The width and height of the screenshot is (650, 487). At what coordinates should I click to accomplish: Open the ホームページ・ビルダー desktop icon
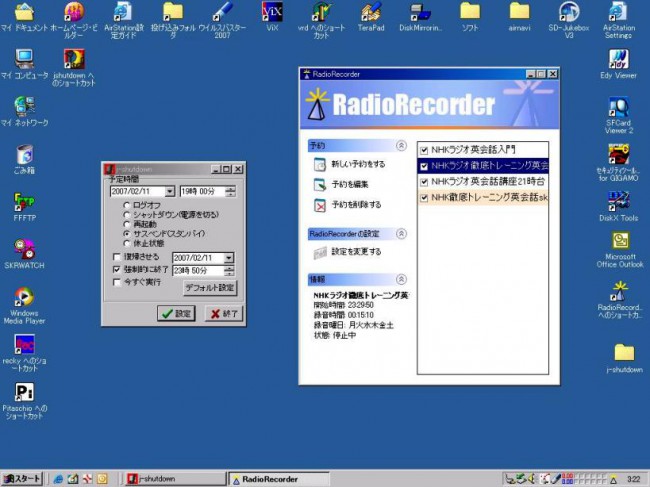click(x=74, y=12)
